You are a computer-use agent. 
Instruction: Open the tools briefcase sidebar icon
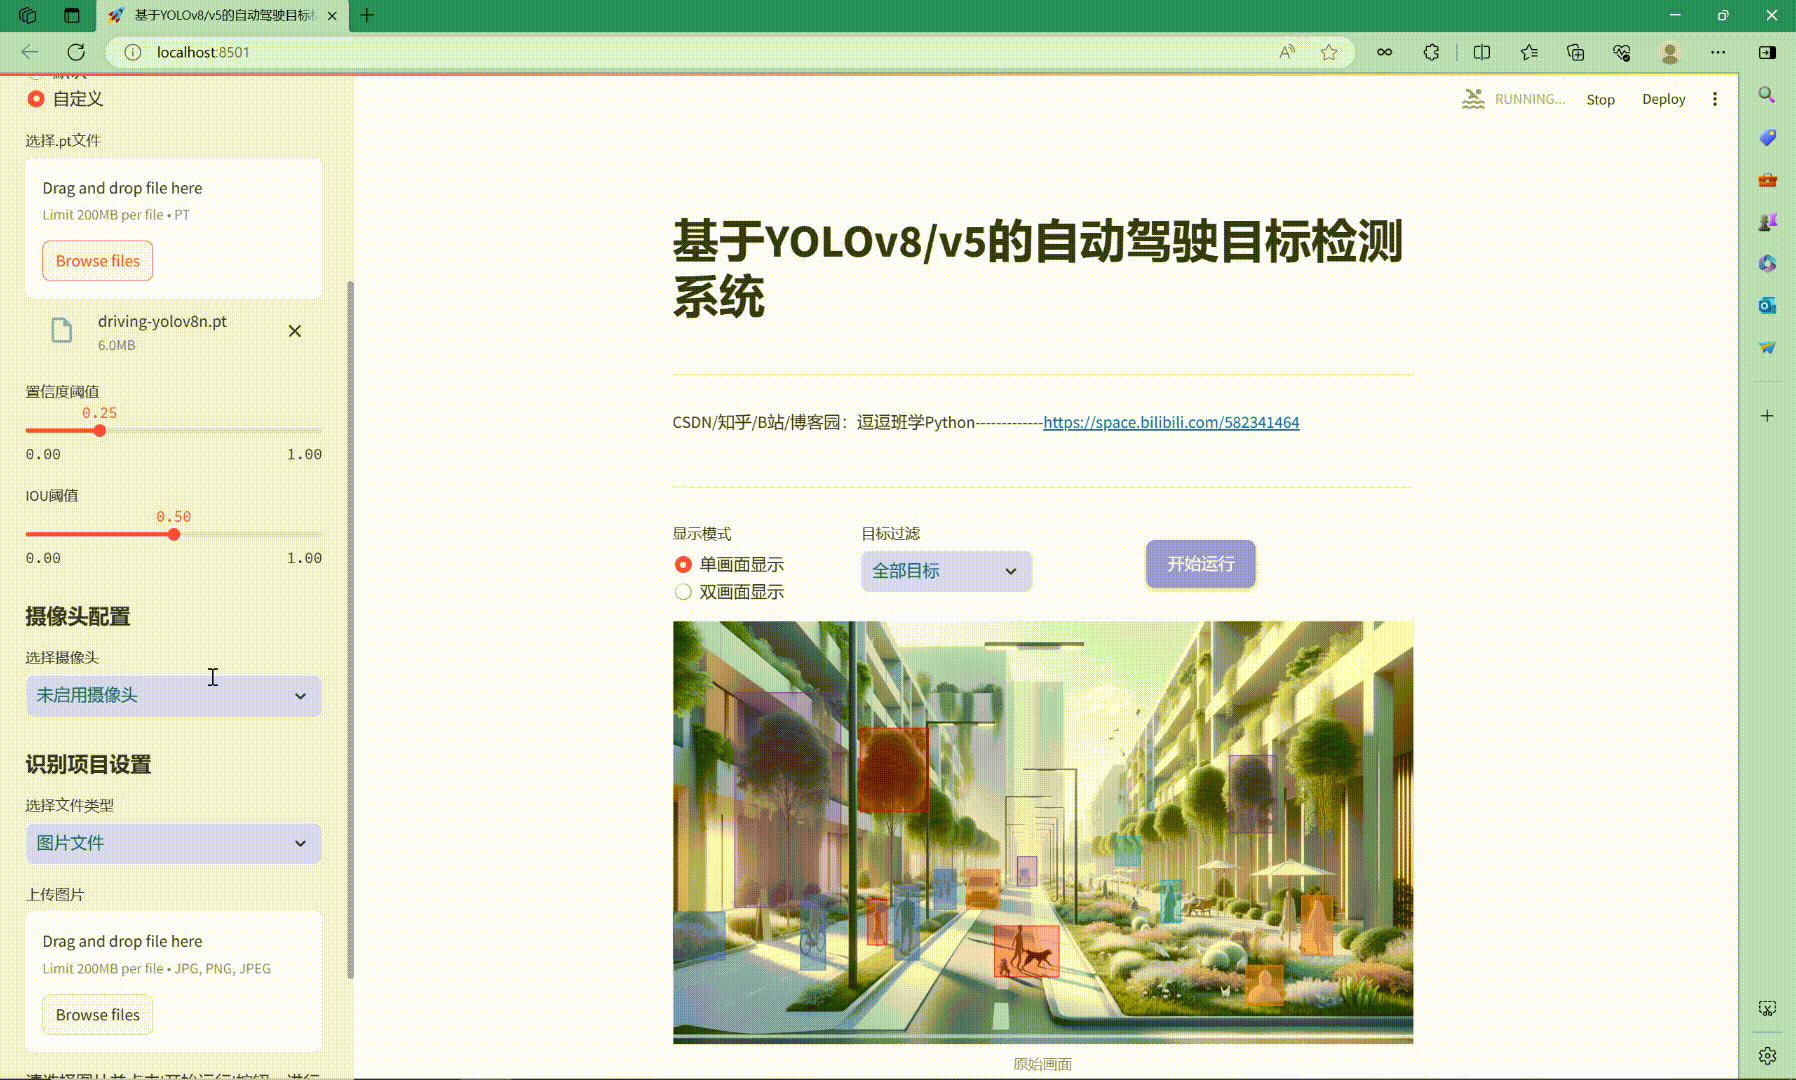click(x=1767, y=180)
